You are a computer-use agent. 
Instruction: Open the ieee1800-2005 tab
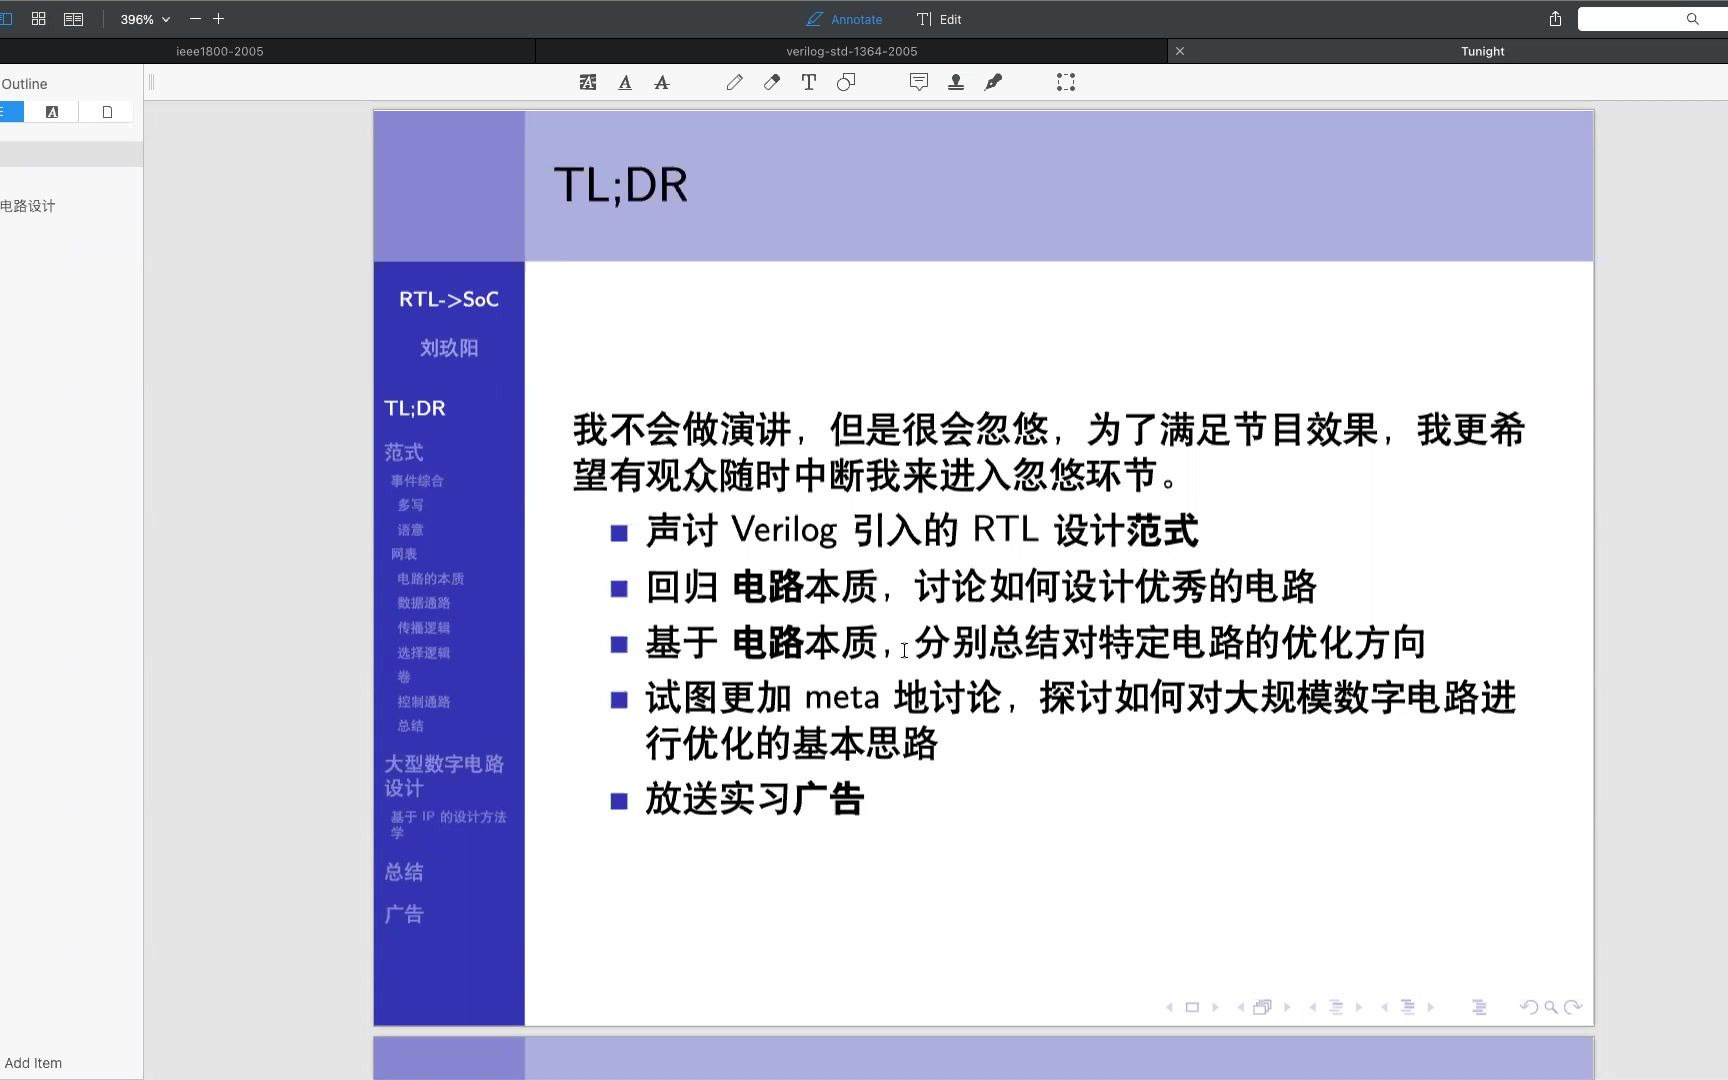pyautogui.click(x=220, y=51)
